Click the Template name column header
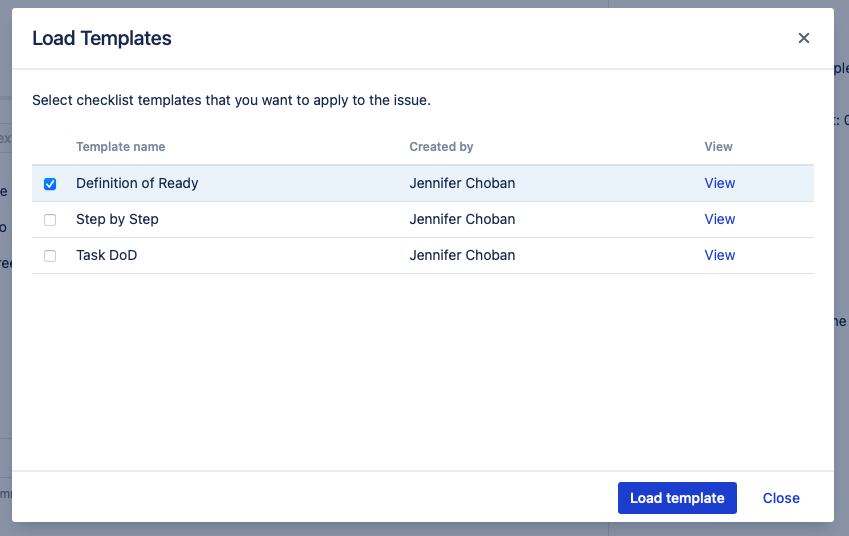849x536 pixels. coord(120,147)
